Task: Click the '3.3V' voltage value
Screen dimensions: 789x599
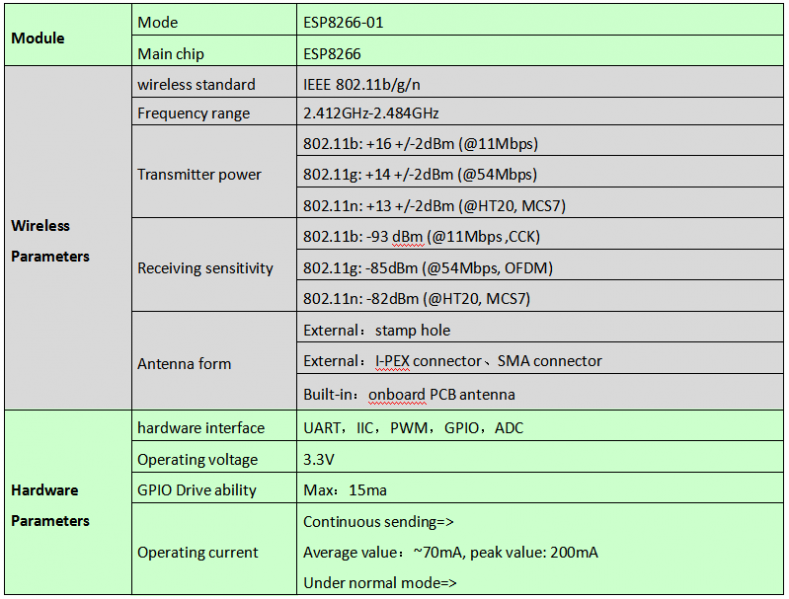Action: coord(539,457)
